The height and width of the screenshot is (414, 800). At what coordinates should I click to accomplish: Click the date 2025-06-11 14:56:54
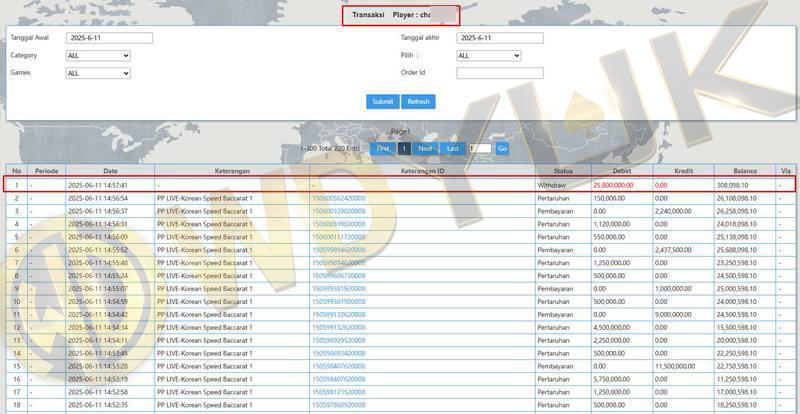tap(98, 198)
